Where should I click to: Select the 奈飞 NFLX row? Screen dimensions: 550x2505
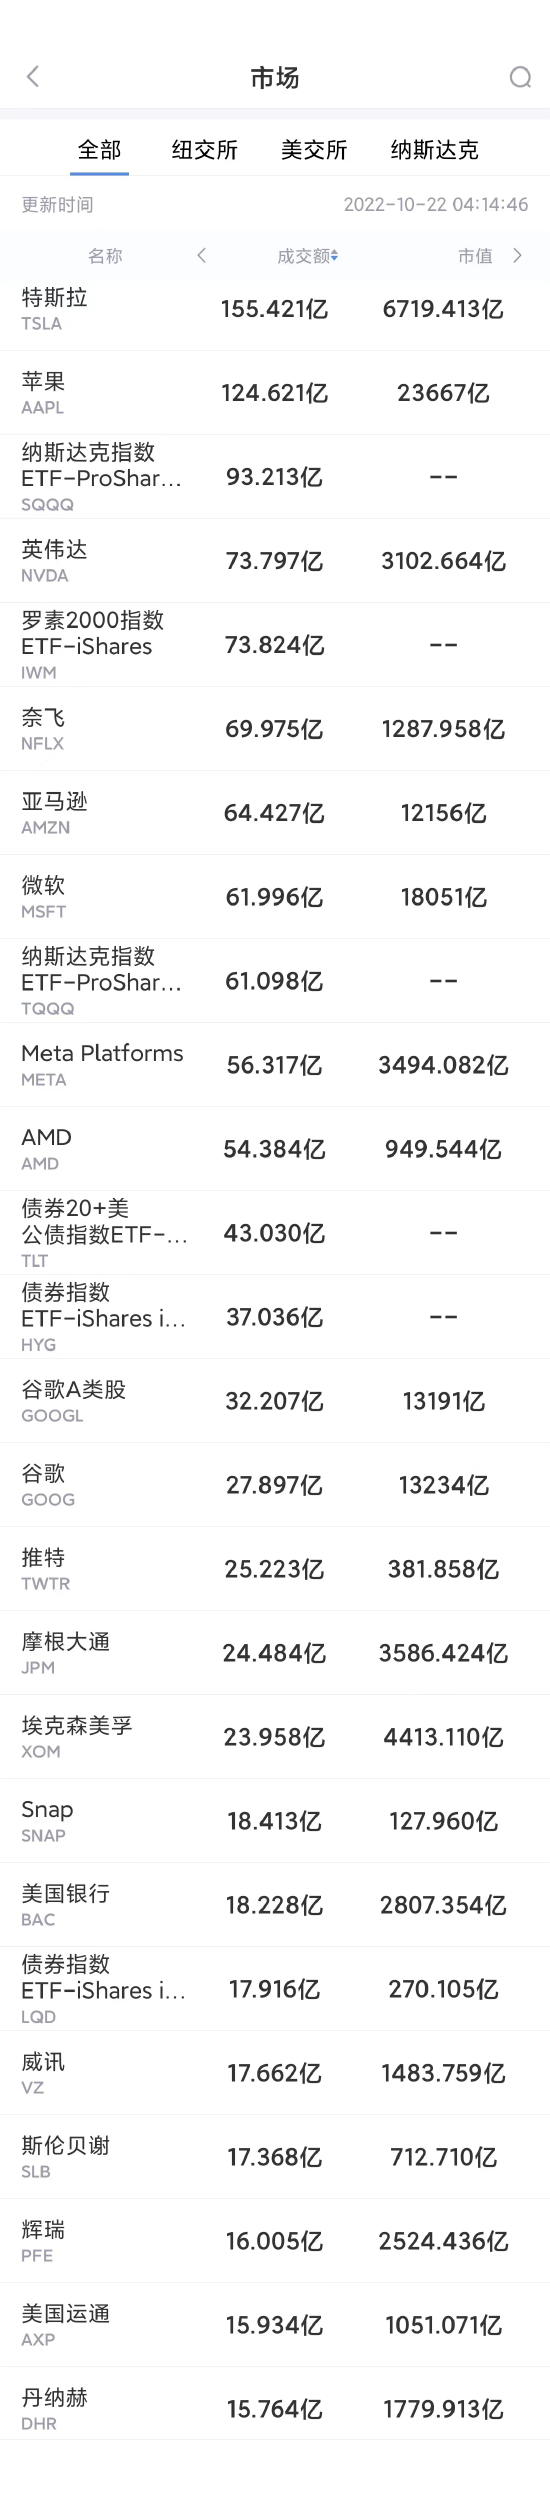[275, 729]
